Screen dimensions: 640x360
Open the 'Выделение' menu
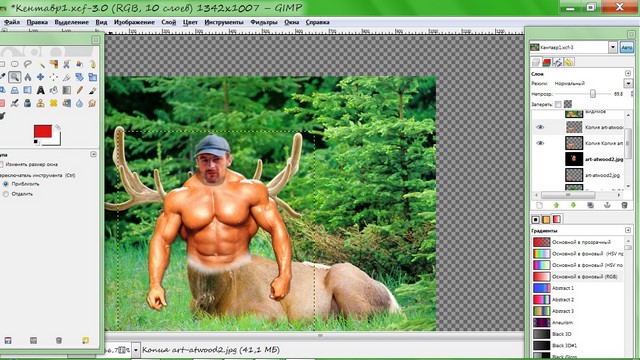[71, 22]
